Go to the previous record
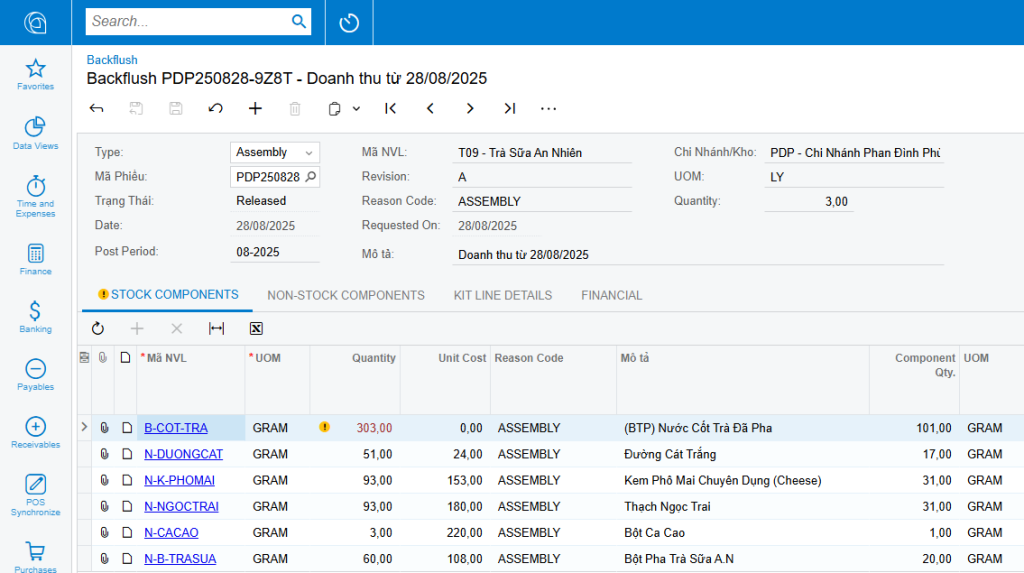This screenshot has height=573, width=1024. (x=430, y=108)
